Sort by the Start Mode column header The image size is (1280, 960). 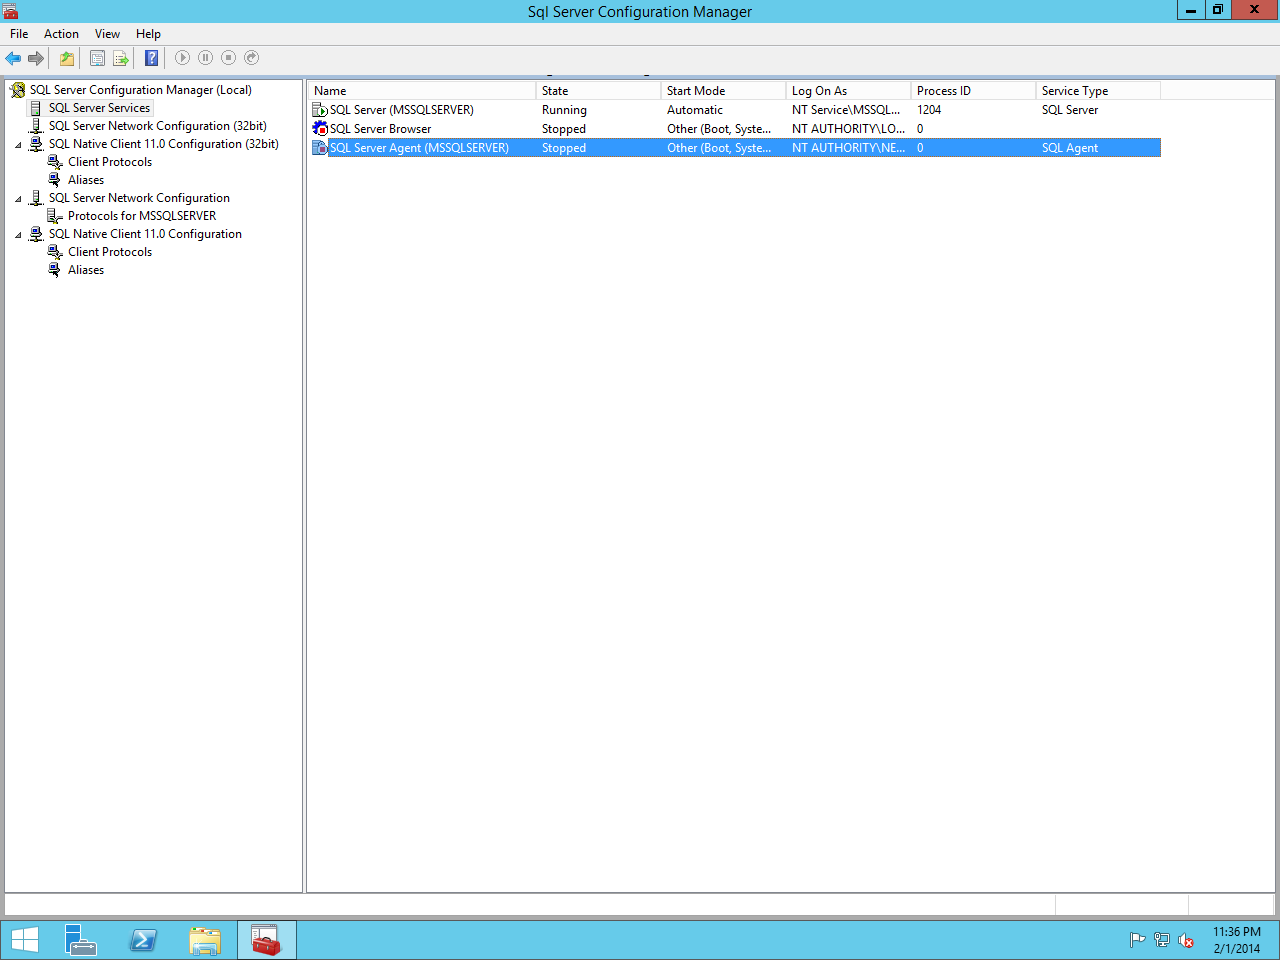click(x=723, y=90)
